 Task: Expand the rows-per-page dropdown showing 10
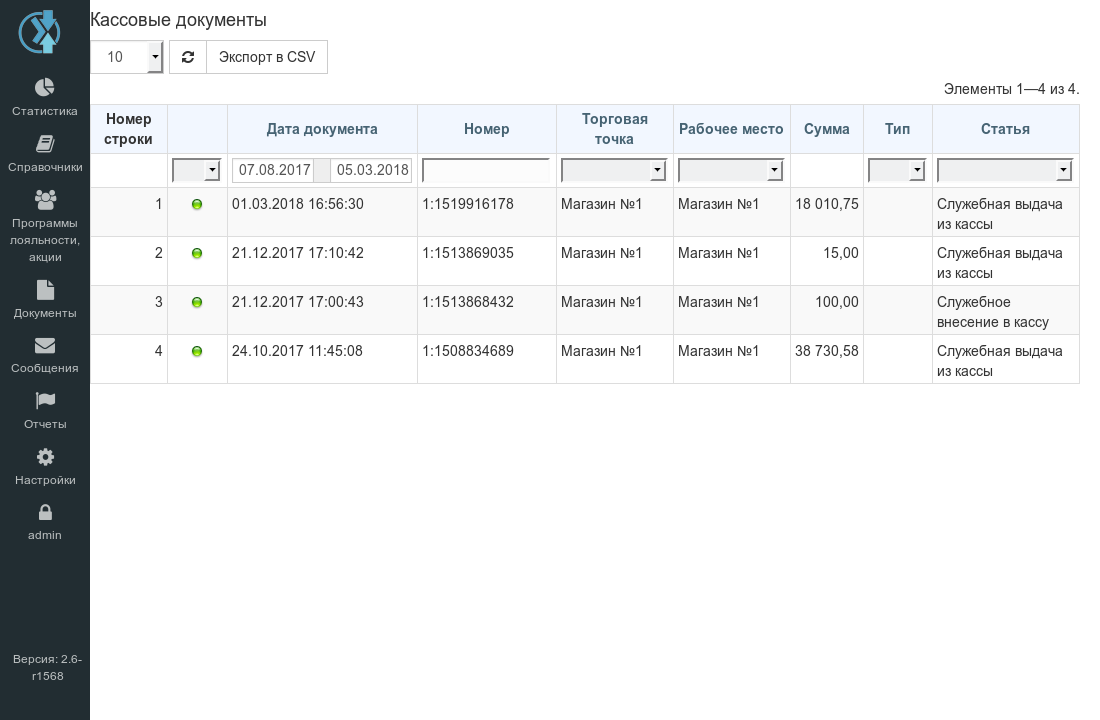tap(127, 57)
